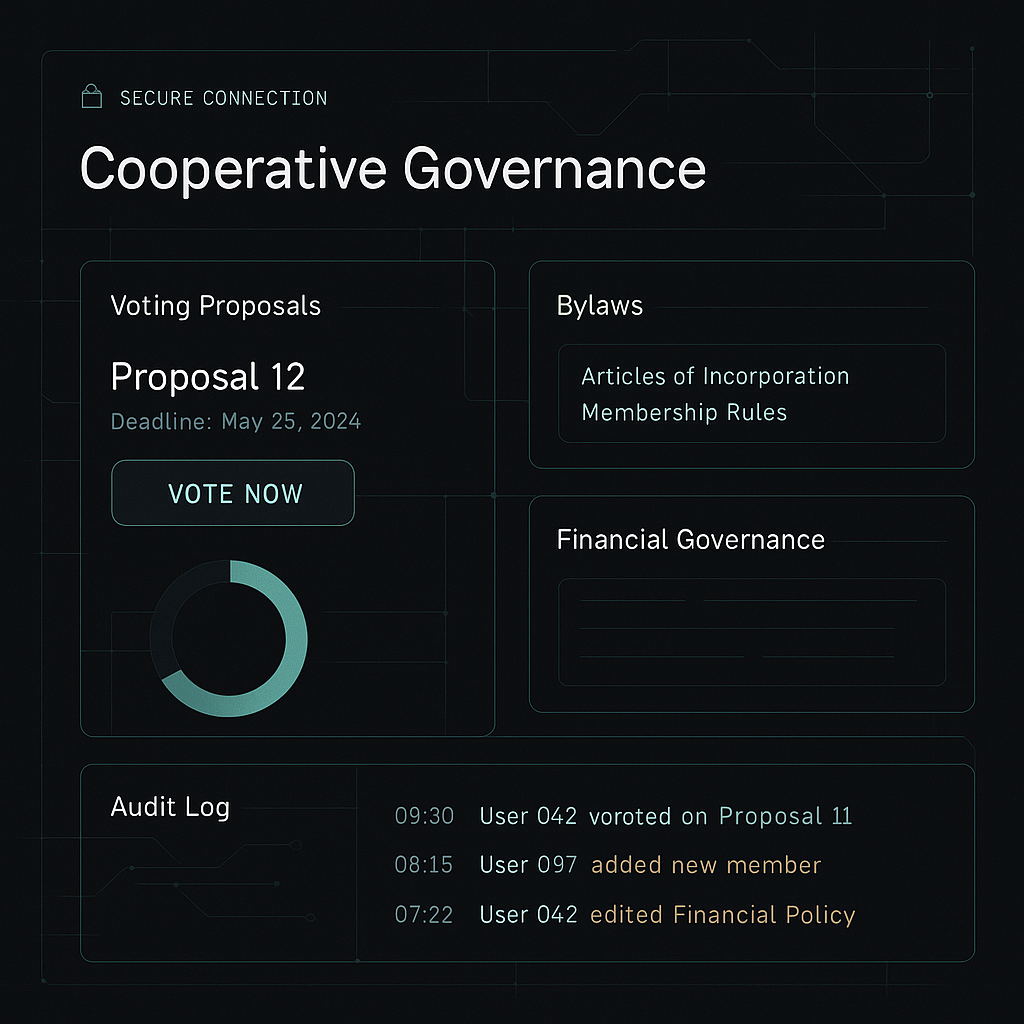Open the Membership Rules link
The height and width of the screenshot is (1024, 1024).
pos(684,412)
